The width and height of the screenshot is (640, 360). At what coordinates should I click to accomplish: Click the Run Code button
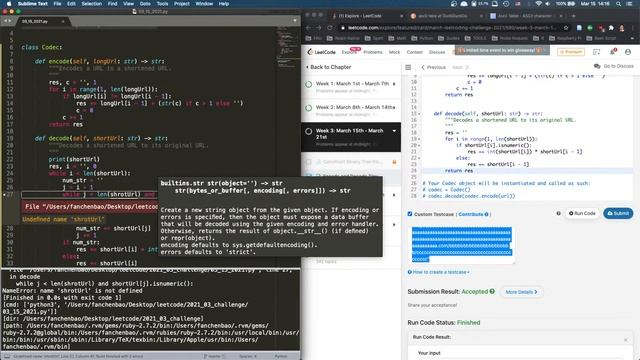click(x=582, y=213)
